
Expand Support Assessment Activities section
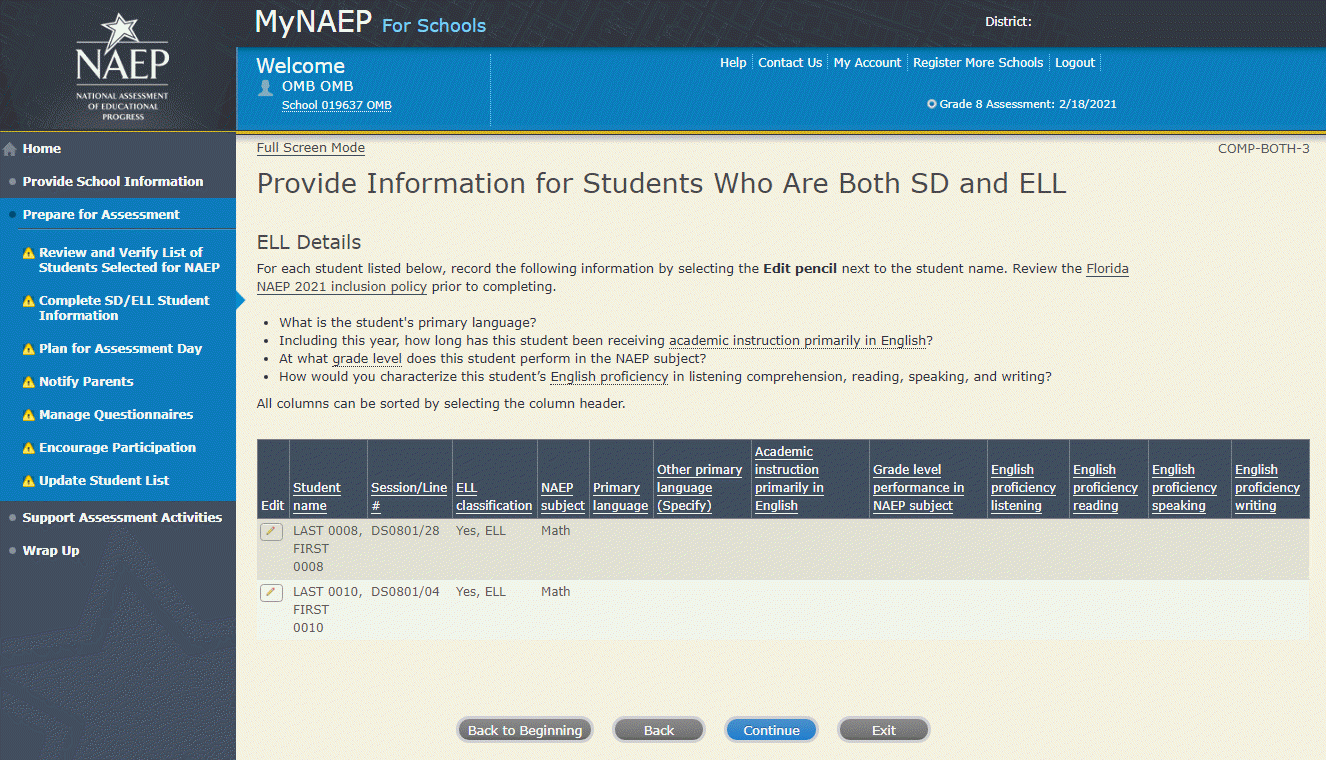122,518
